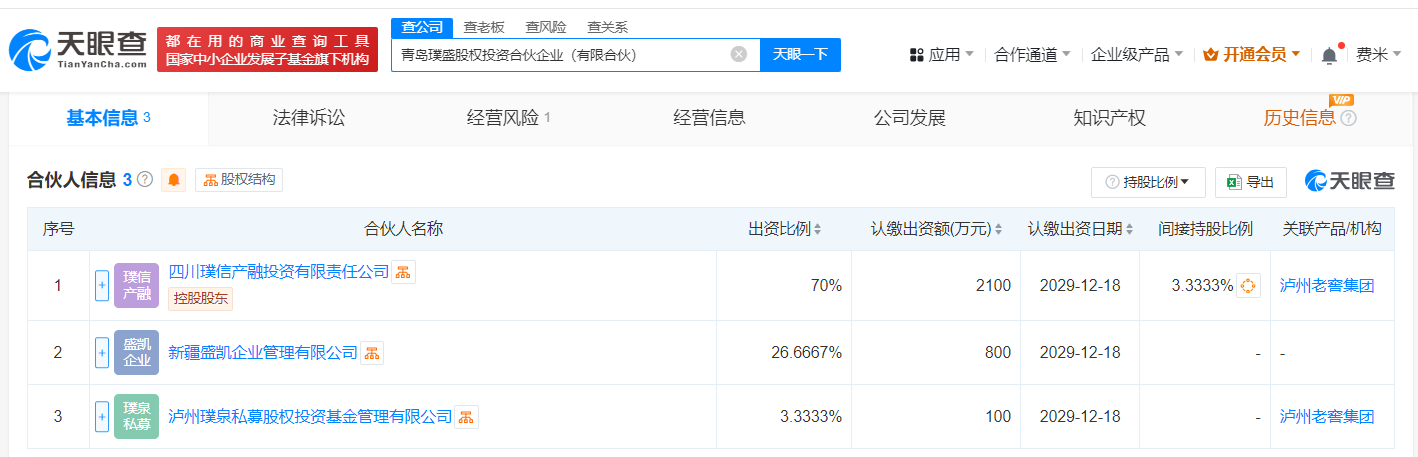
Task: Open 四川璞信产融投资有限责任公司 company link
Action: pos(278,271)
